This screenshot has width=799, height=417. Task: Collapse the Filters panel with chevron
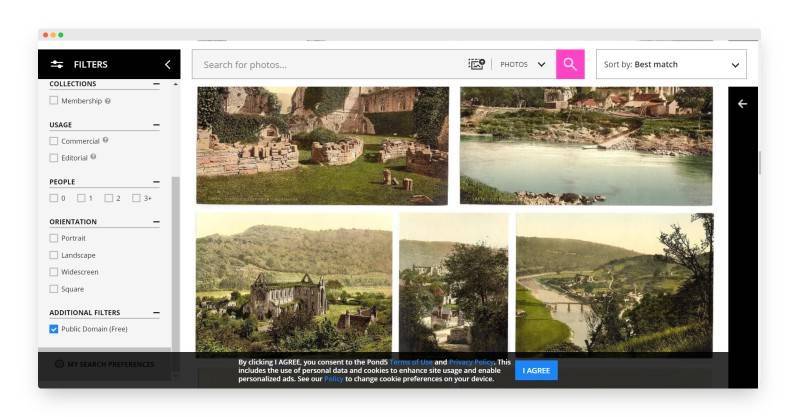pos(167,64)
